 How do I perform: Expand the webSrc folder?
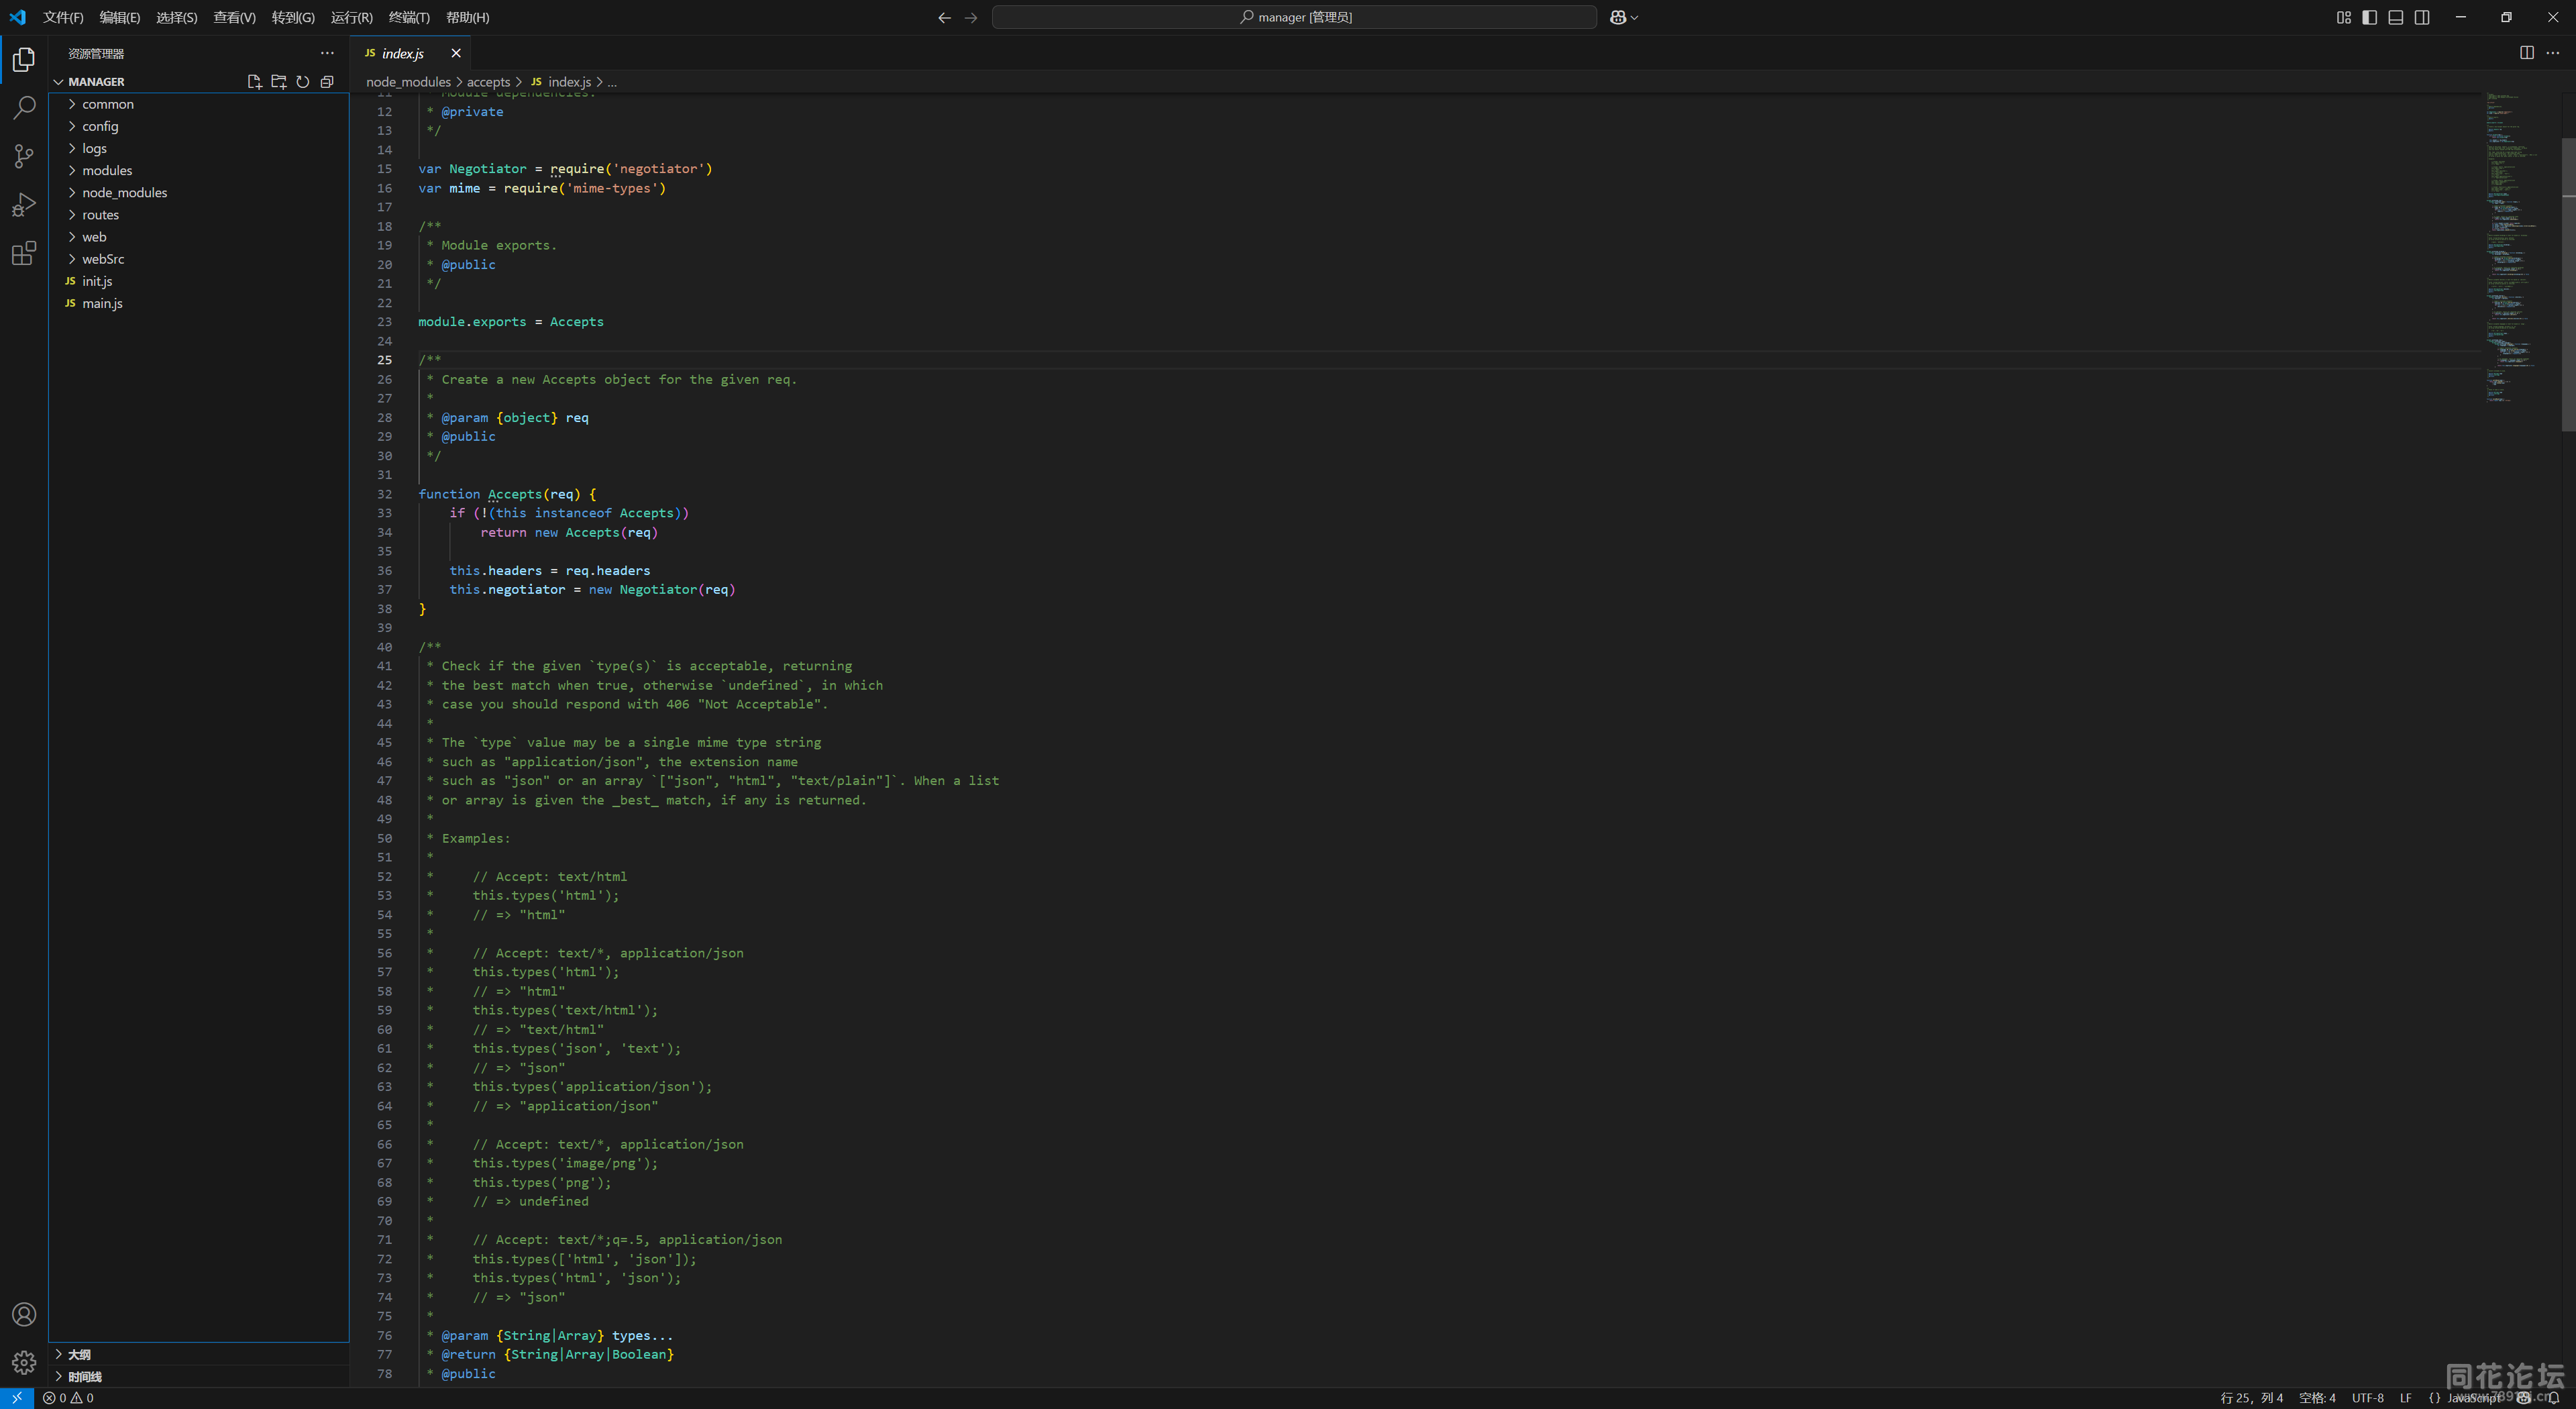[x=199, y=259]
